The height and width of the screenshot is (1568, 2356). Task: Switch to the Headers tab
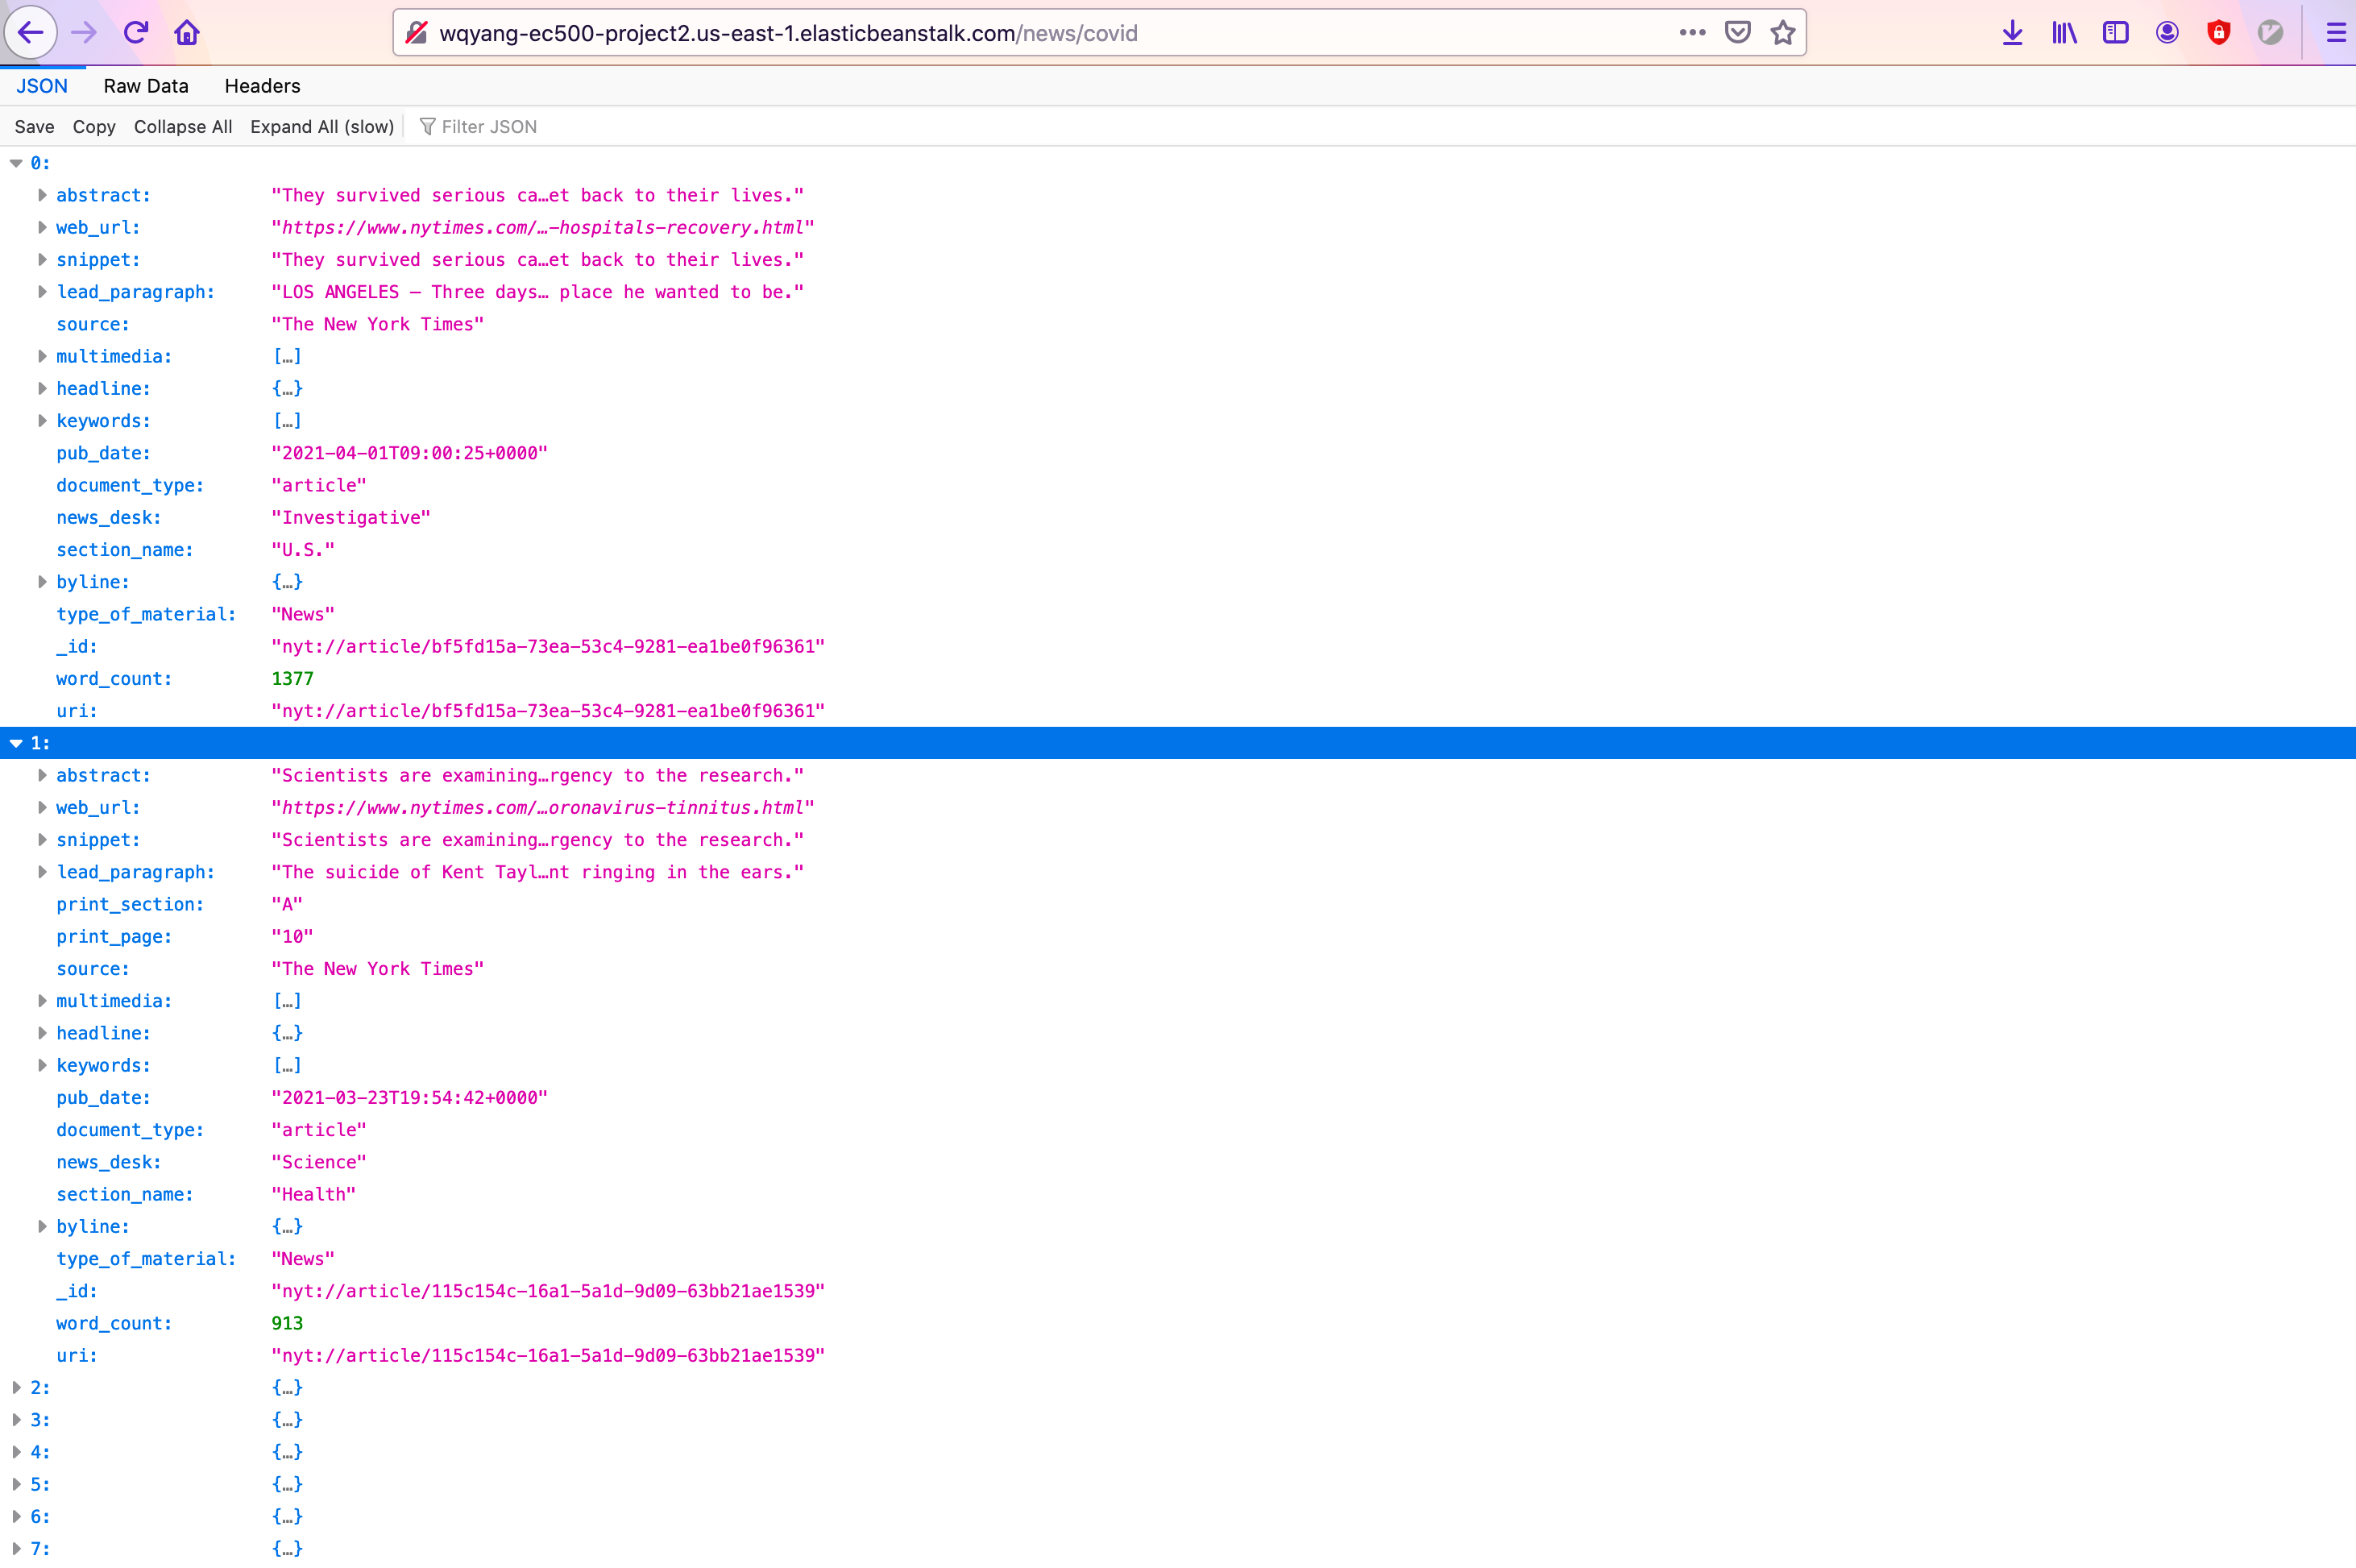[x=262, y=86]
